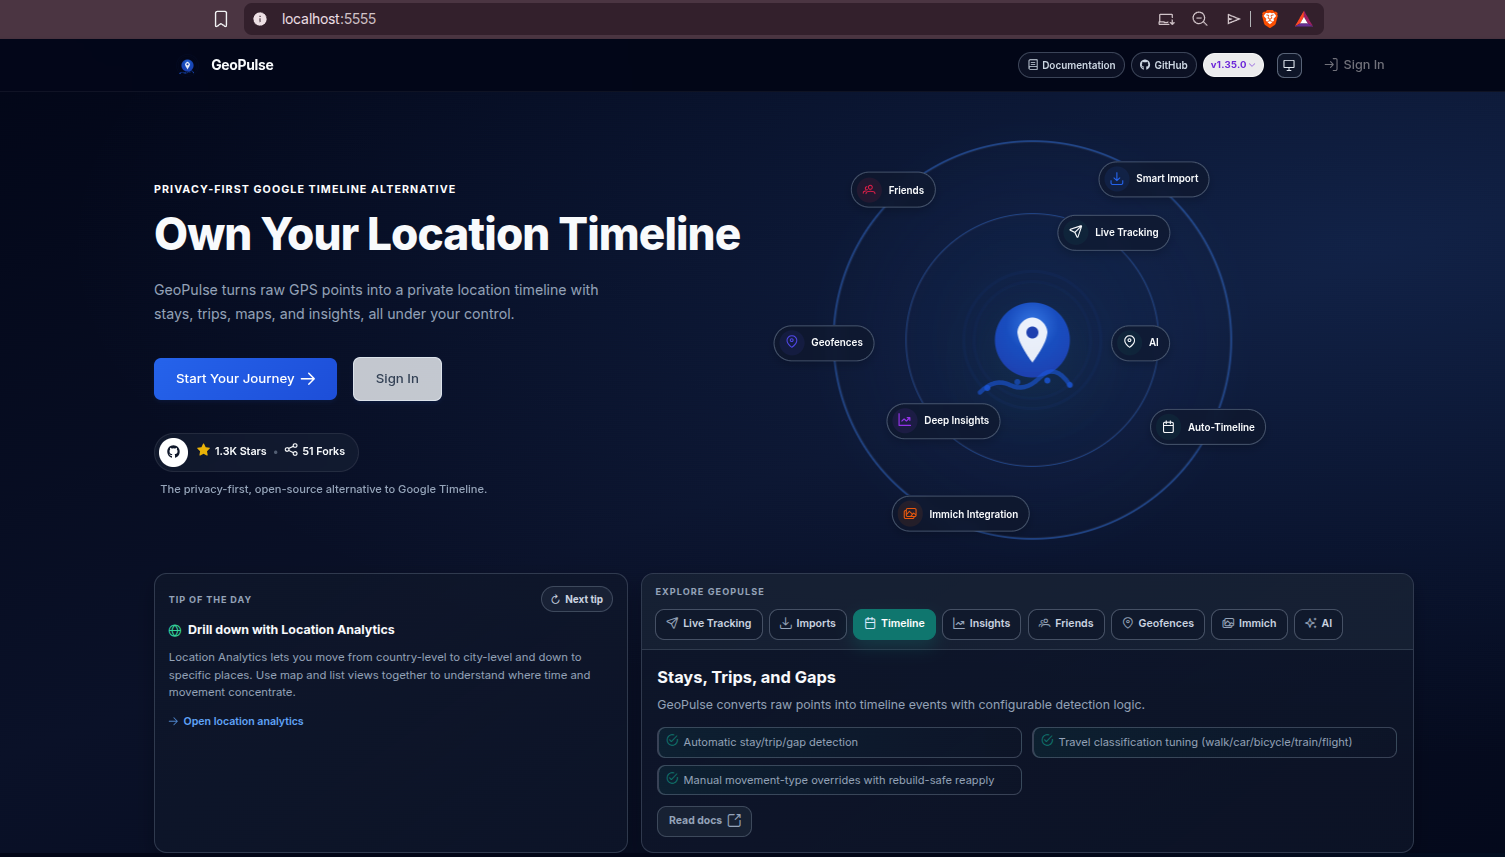Click the GeoPulse logo icon in the header
Image resolution: width=1505 pixels, height=857 pixels.
point(187,66)
